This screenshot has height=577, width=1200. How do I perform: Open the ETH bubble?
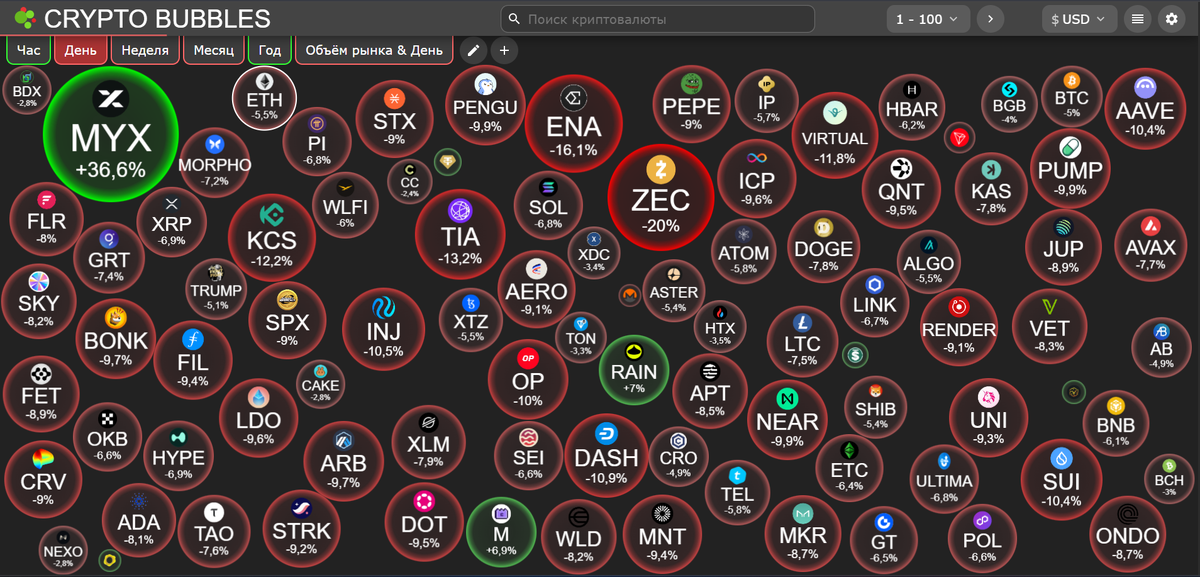(265, 98)
